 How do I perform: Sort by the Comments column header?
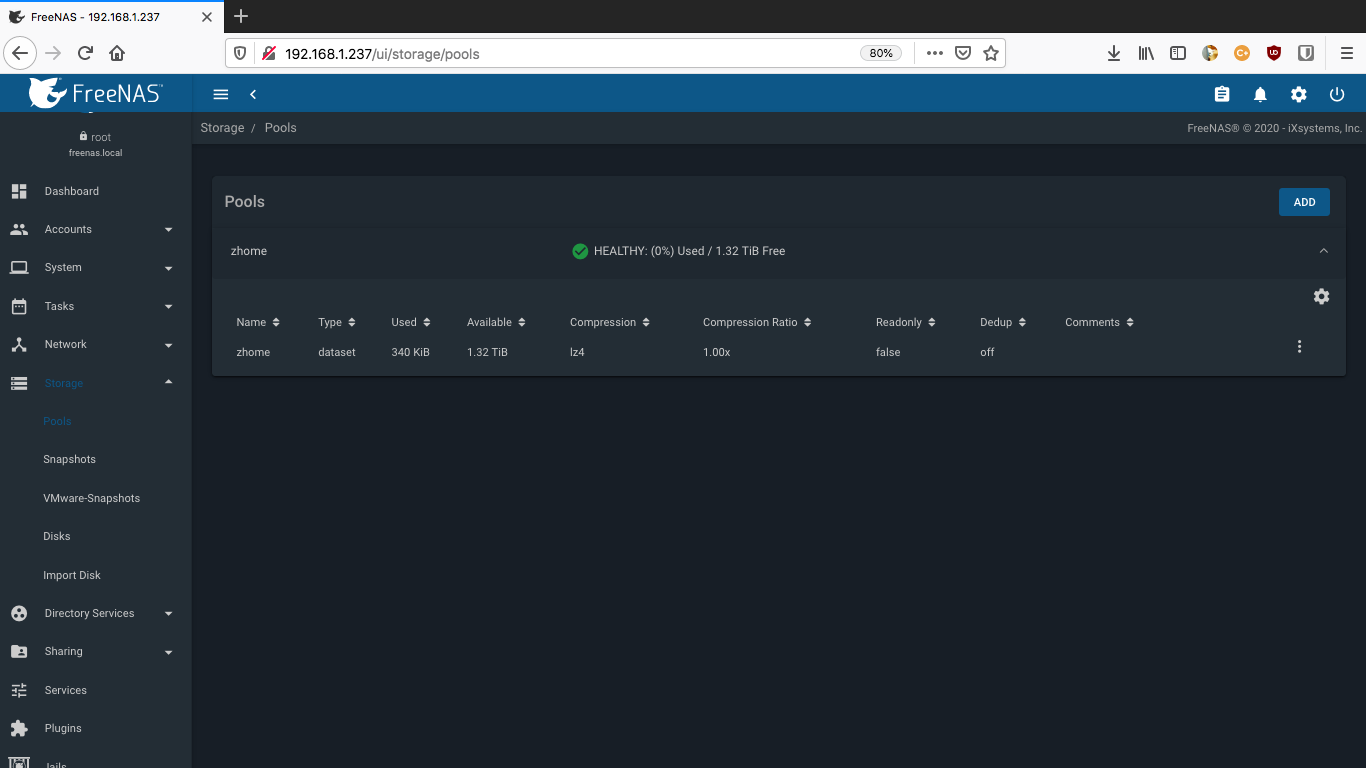(x=1100, y=322)
